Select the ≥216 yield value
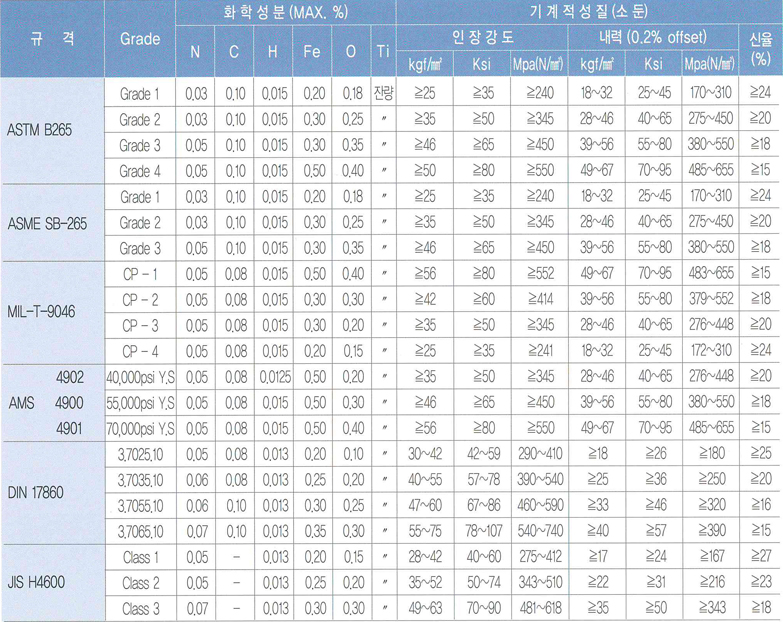 tap(712, 582)
